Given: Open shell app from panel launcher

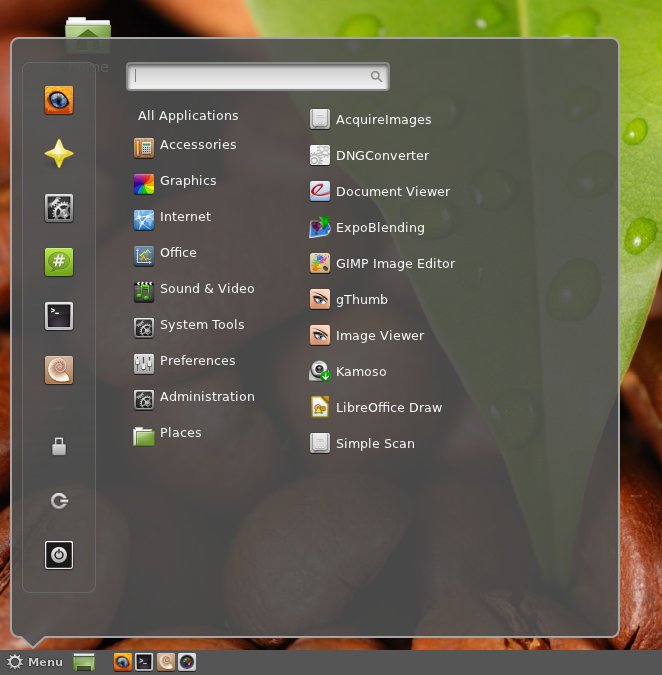Looking at the screenshot, I should [165, 662].
